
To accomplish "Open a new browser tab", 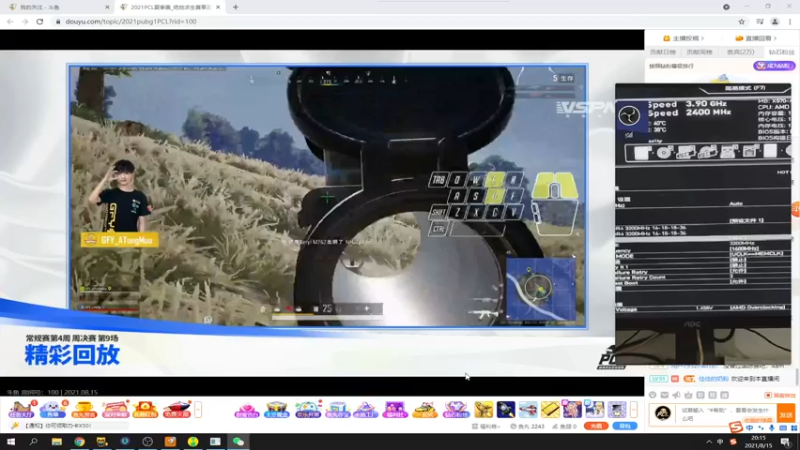I will coord(235,7).
